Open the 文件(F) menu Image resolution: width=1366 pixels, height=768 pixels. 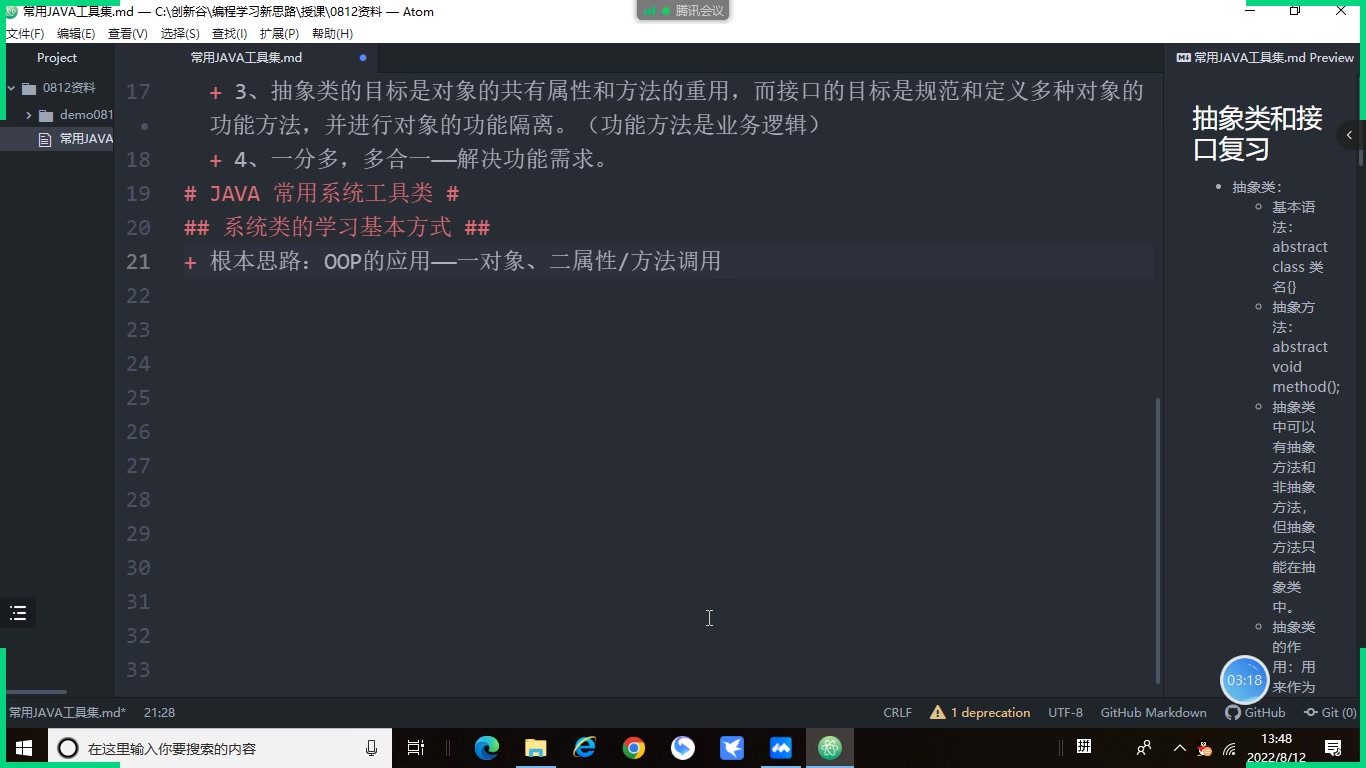pyautogui.click(x=25, y=33)
